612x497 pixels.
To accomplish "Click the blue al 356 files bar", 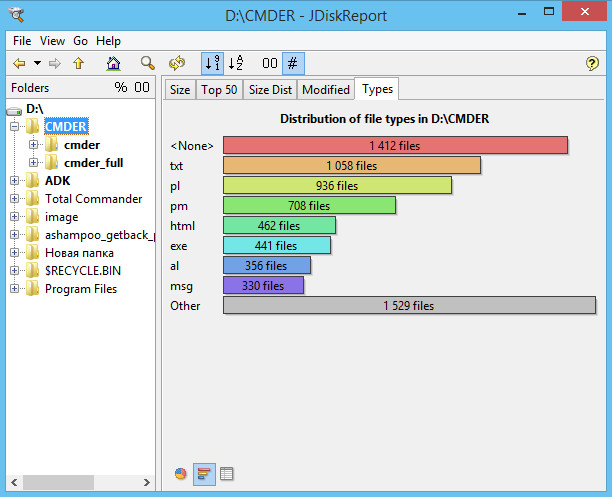I will [x=267, y=265].
